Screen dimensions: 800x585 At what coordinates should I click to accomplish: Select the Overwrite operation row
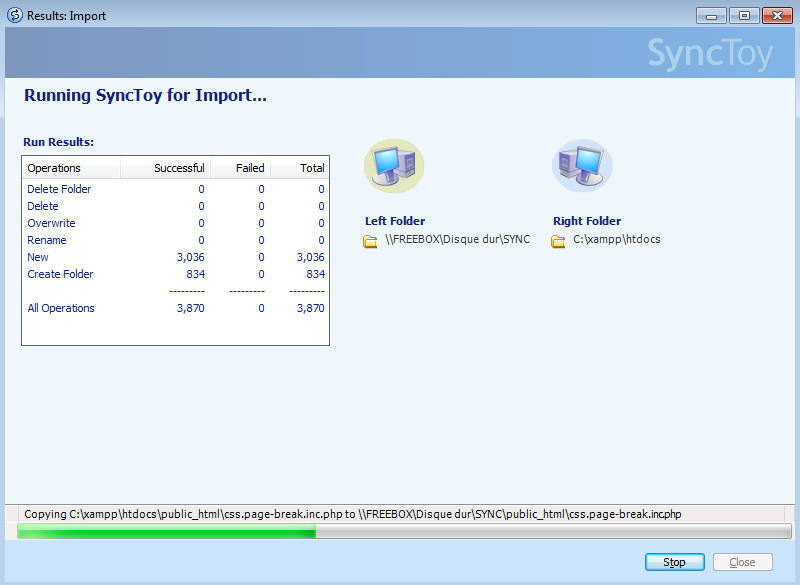pos(51,223)
